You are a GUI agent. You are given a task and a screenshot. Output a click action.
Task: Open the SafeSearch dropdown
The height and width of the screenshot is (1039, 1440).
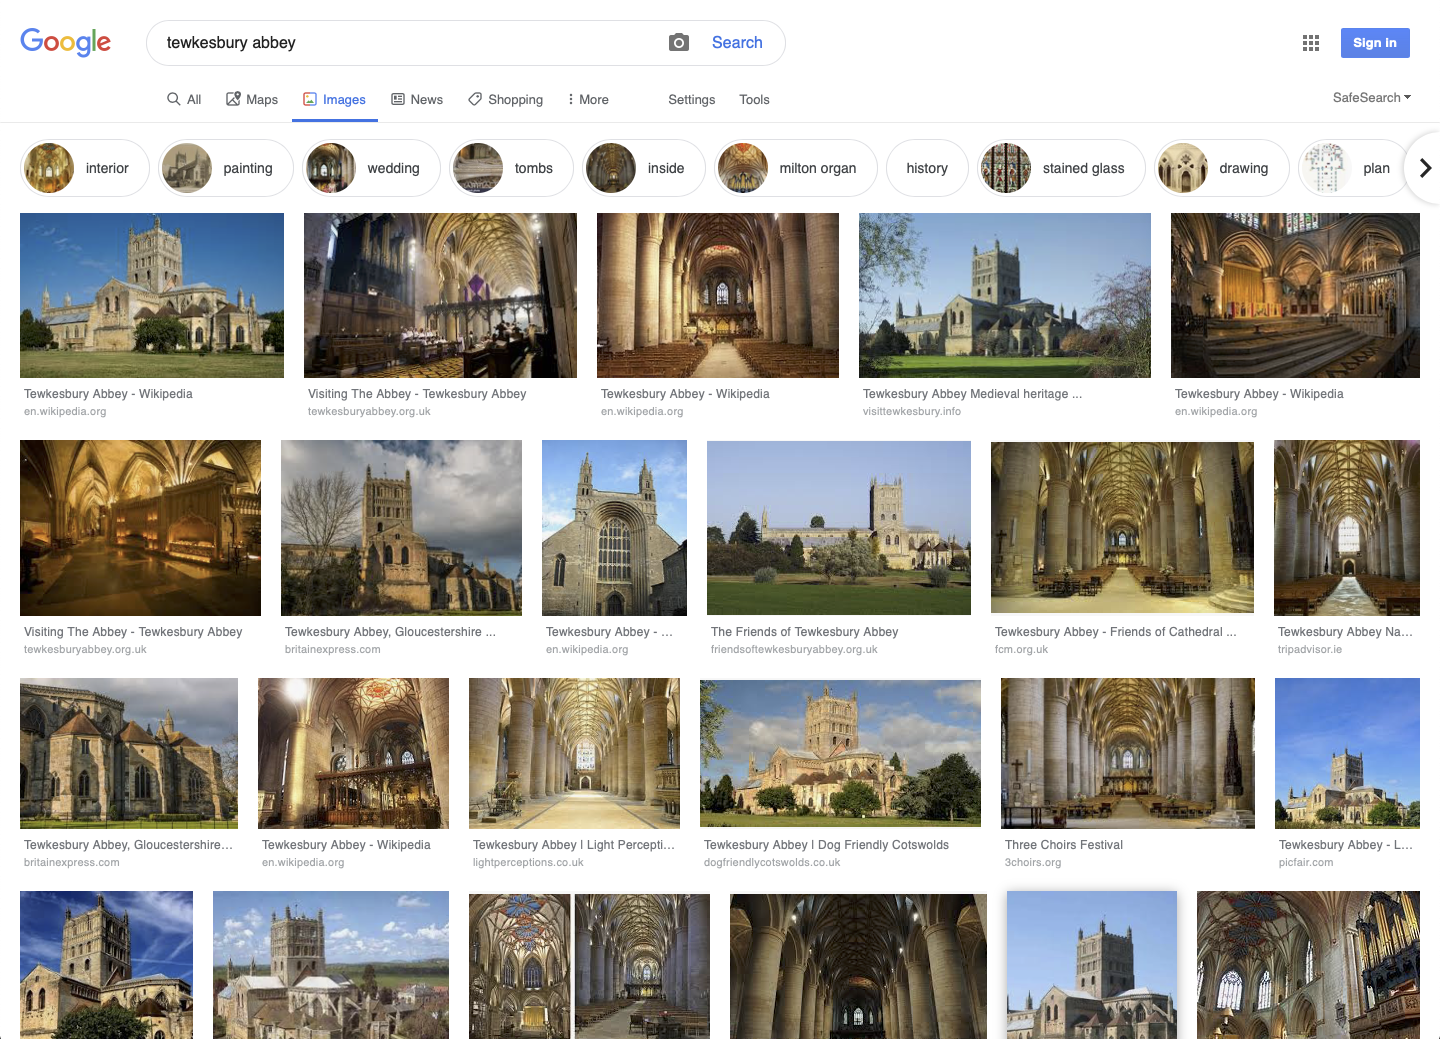click(1371, 97)
